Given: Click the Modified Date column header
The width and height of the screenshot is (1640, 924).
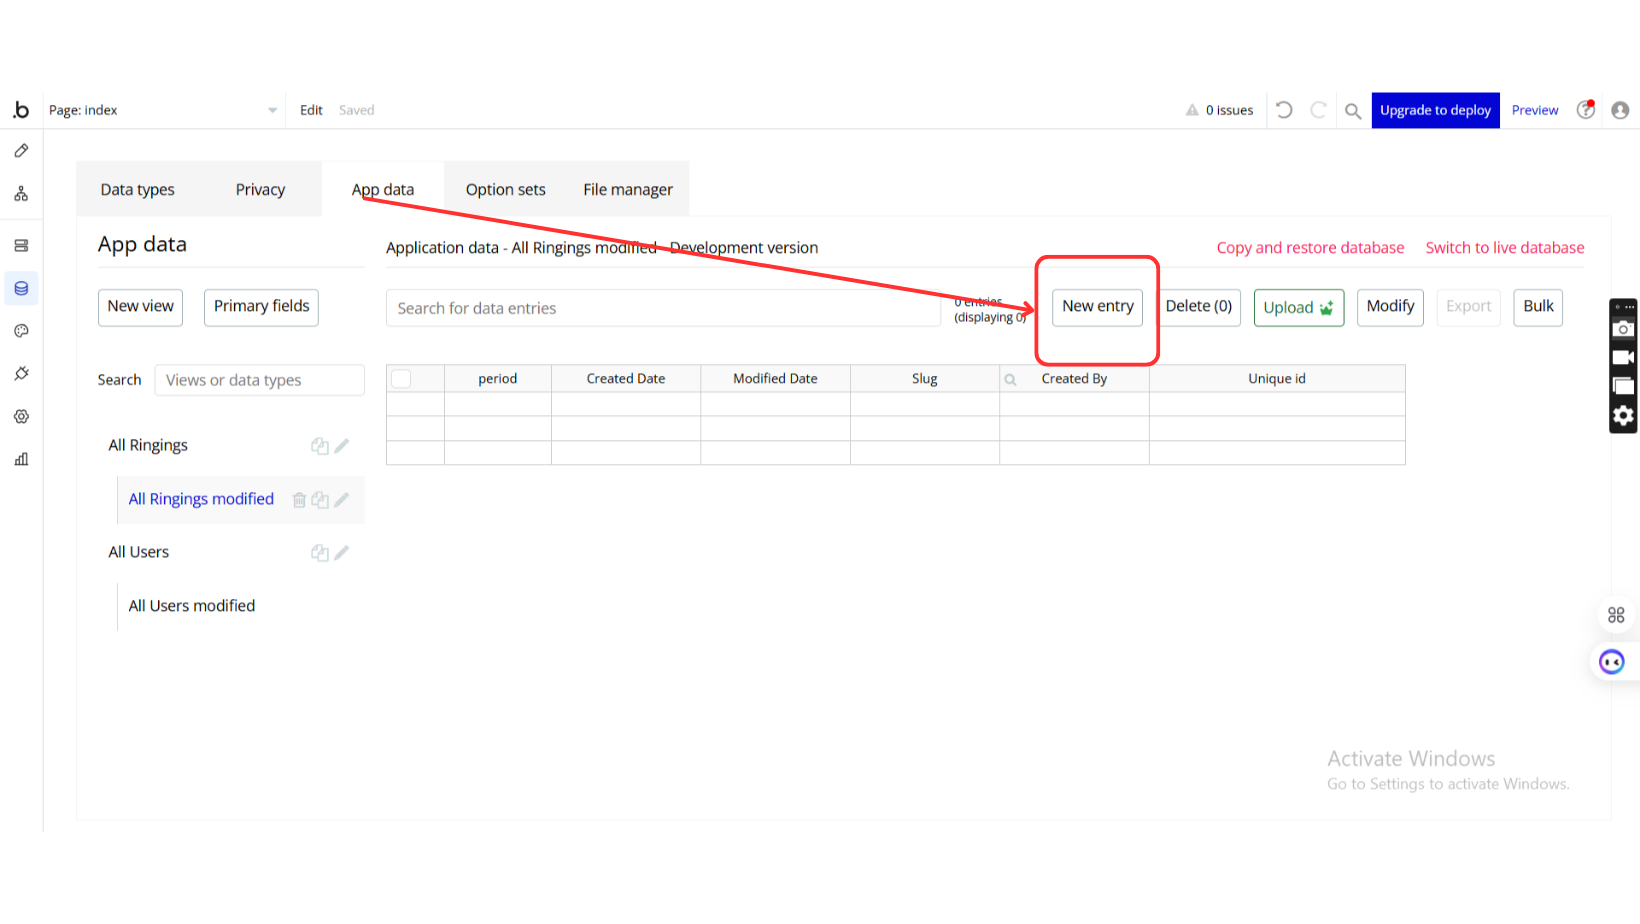Looking at the screenshot, I should coord(776,379).
